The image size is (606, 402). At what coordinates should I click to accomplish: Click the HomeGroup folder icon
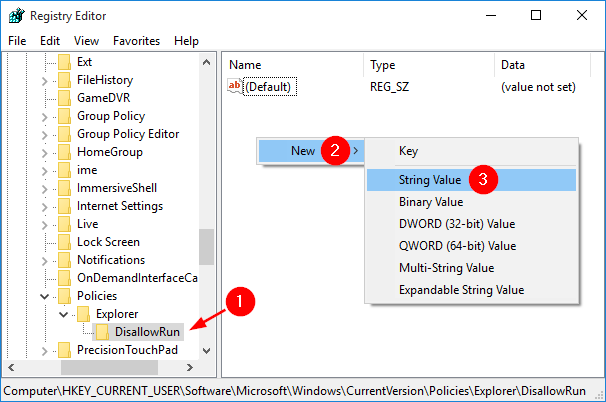[x=65, y=152]
